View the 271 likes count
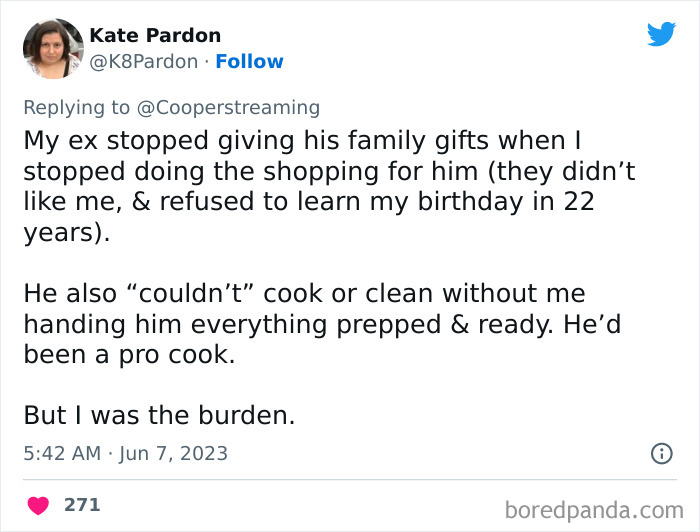 tap(82, 505)
